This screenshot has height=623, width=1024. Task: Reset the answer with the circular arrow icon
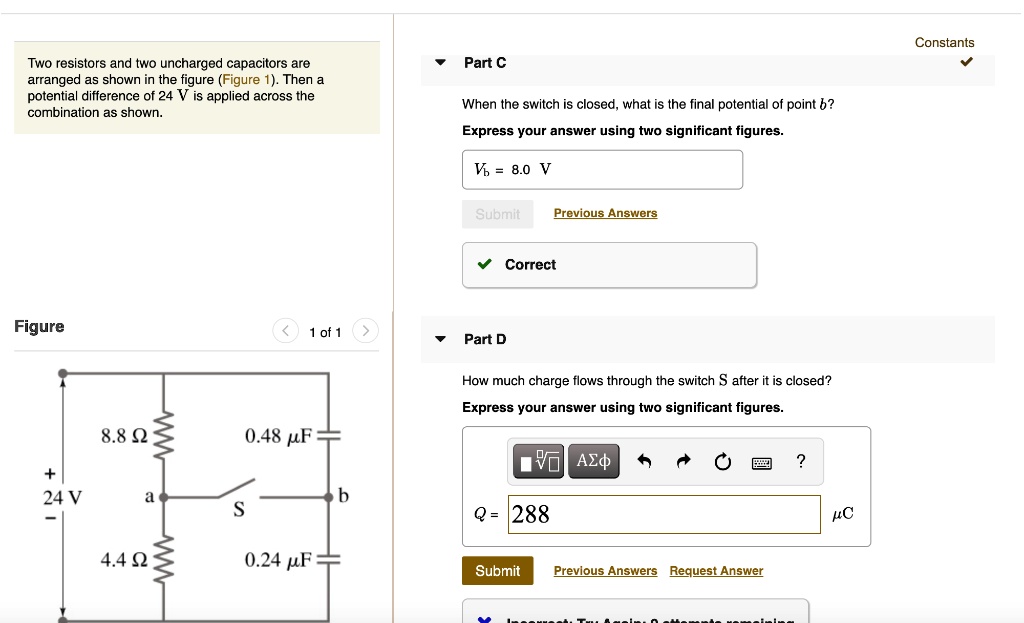pyautogui.click(x=722, y=461)
